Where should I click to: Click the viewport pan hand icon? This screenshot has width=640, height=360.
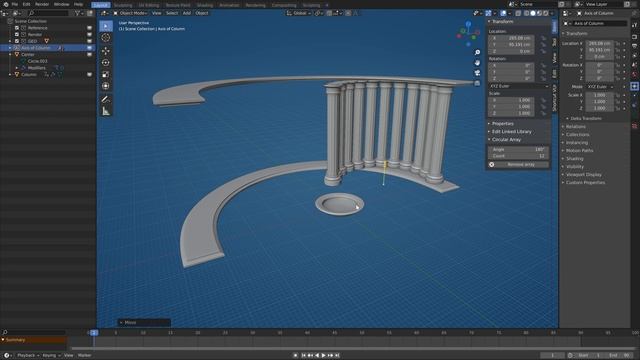(477, 63)
